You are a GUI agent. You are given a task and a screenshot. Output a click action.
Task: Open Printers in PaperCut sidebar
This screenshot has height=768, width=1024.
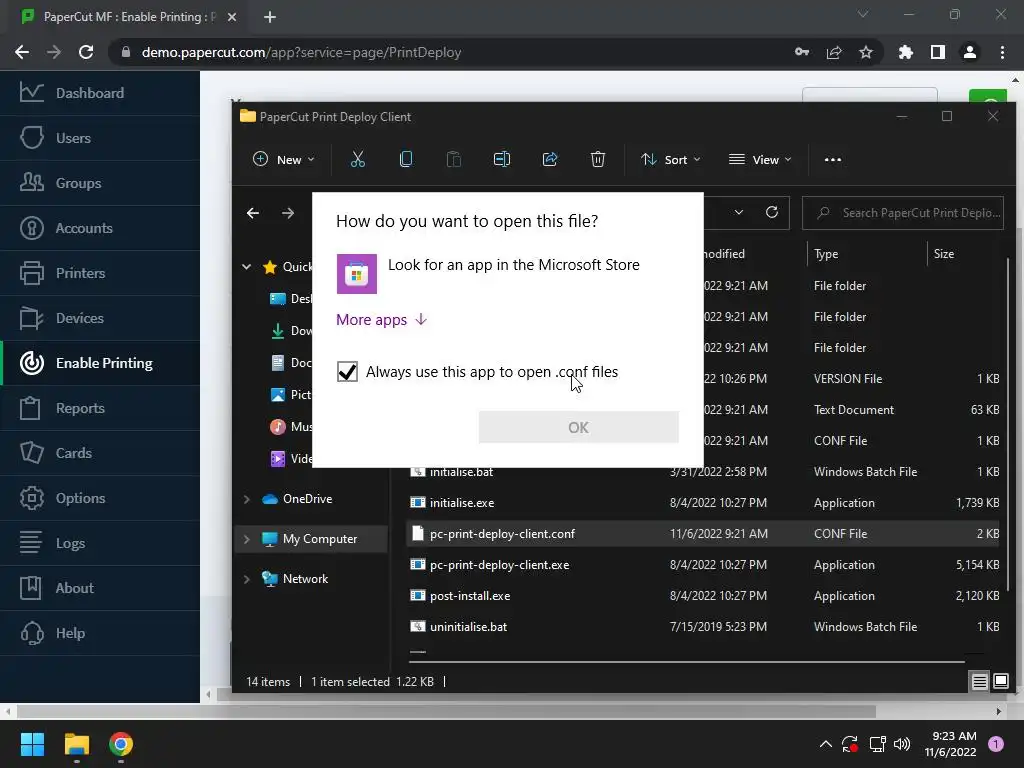click(100, 273)
